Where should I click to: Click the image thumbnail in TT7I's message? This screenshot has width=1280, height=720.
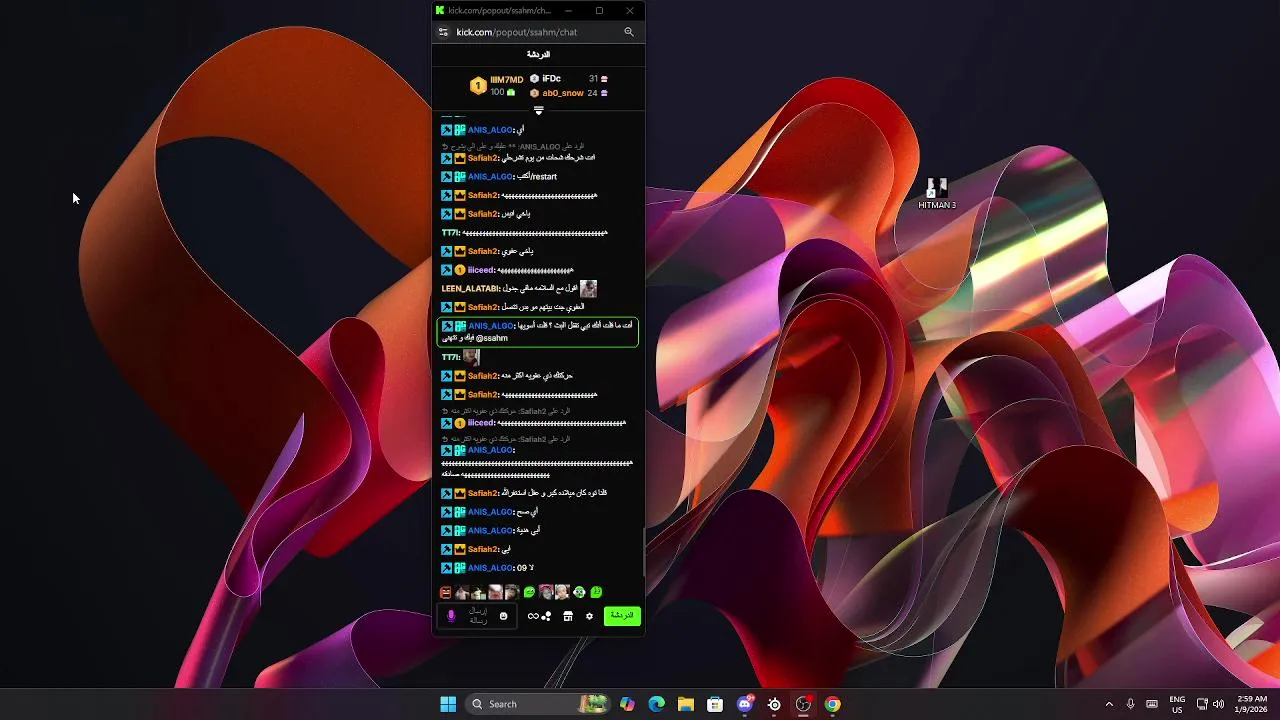(x=471, y=357)
